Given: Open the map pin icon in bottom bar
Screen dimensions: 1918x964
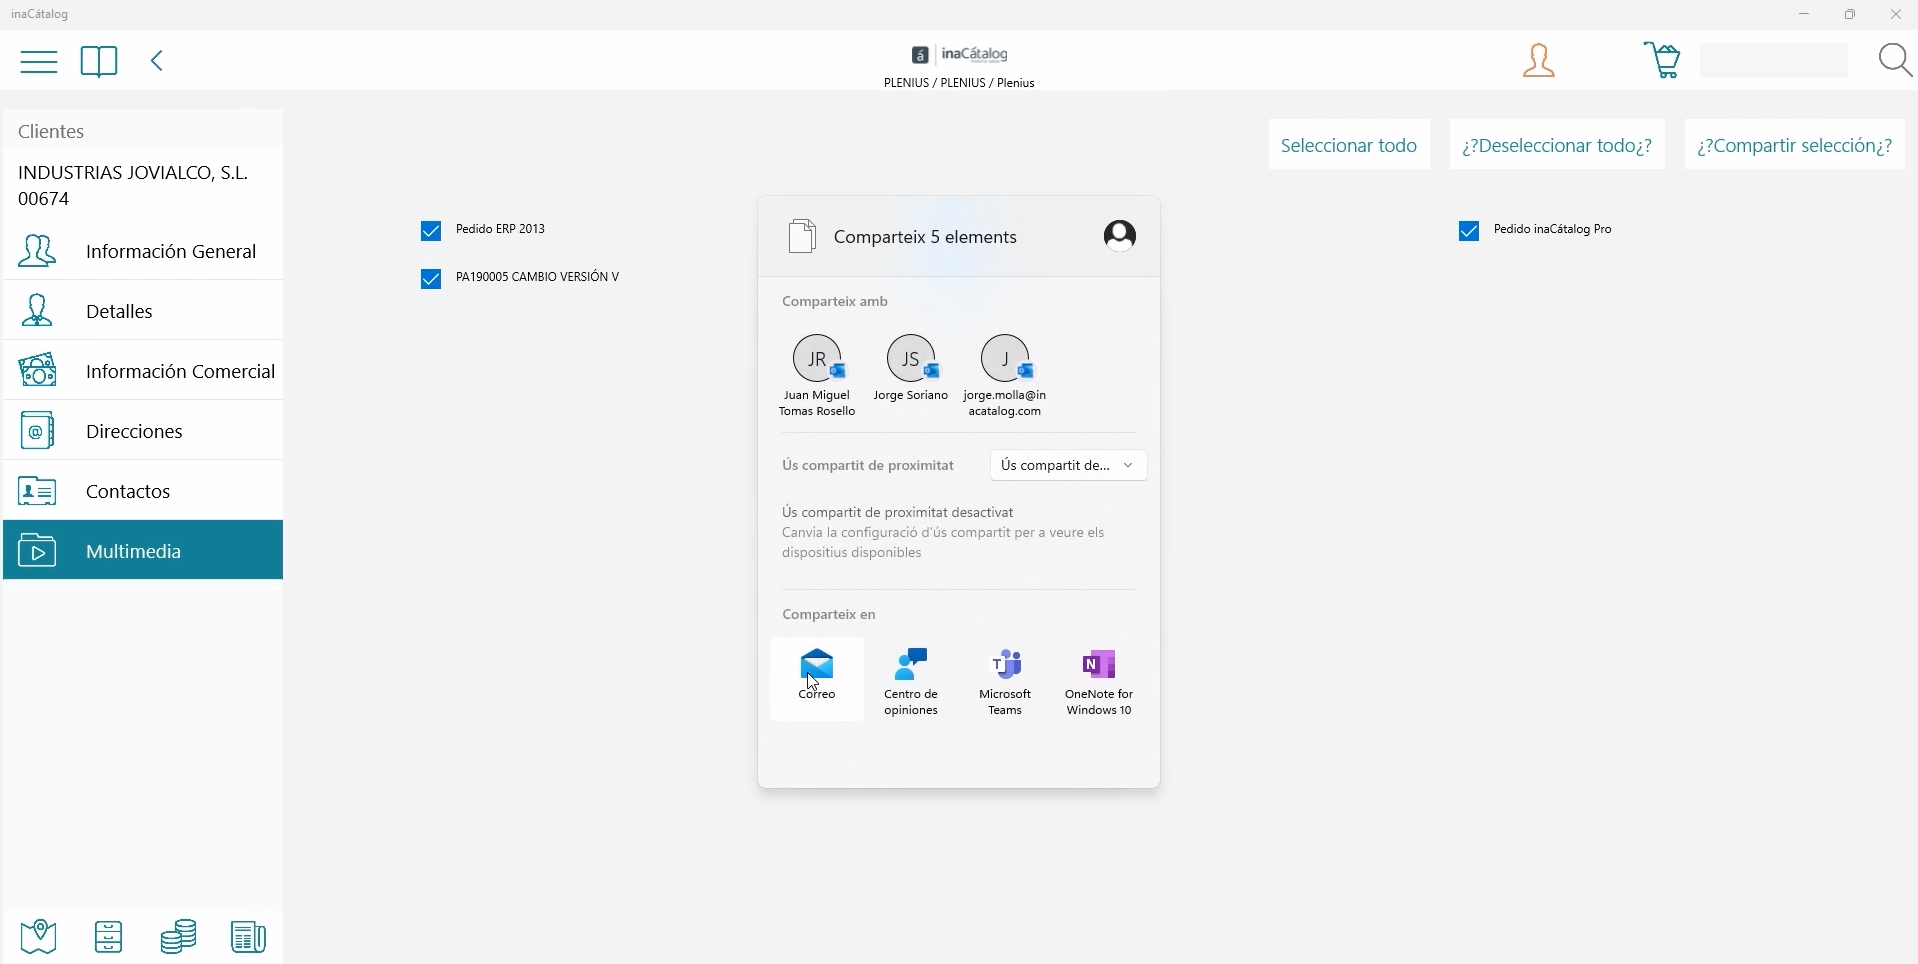Looking at the screenshot, I should point(39,936).
